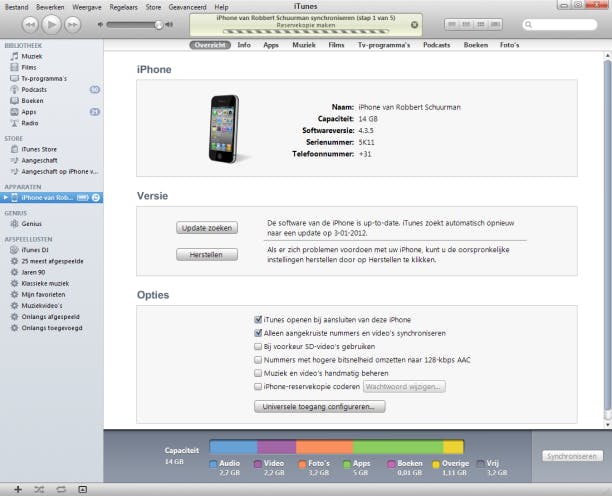Switch to the device Apps tab
This screenshot has height=496, width=612.
[271, 45]
